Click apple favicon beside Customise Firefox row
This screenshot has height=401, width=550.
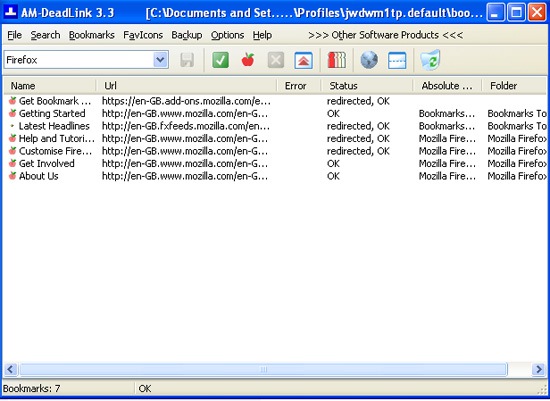coord(13,151)
